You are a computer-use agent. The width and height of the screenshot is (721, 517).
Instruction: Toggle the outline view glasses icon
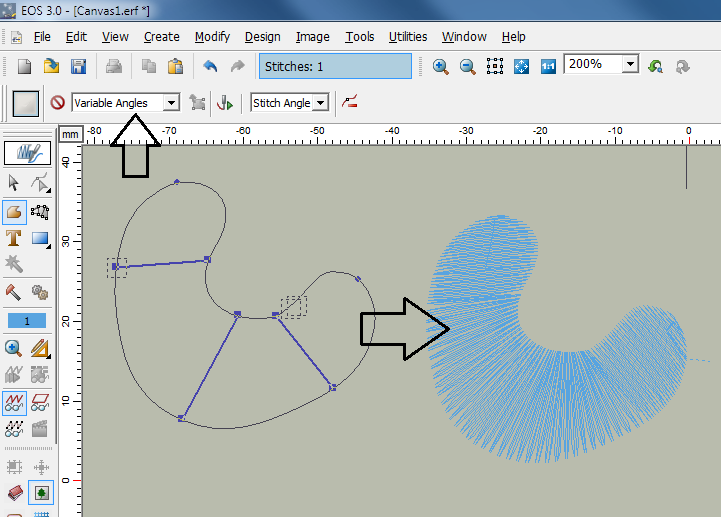coord(40,402)
